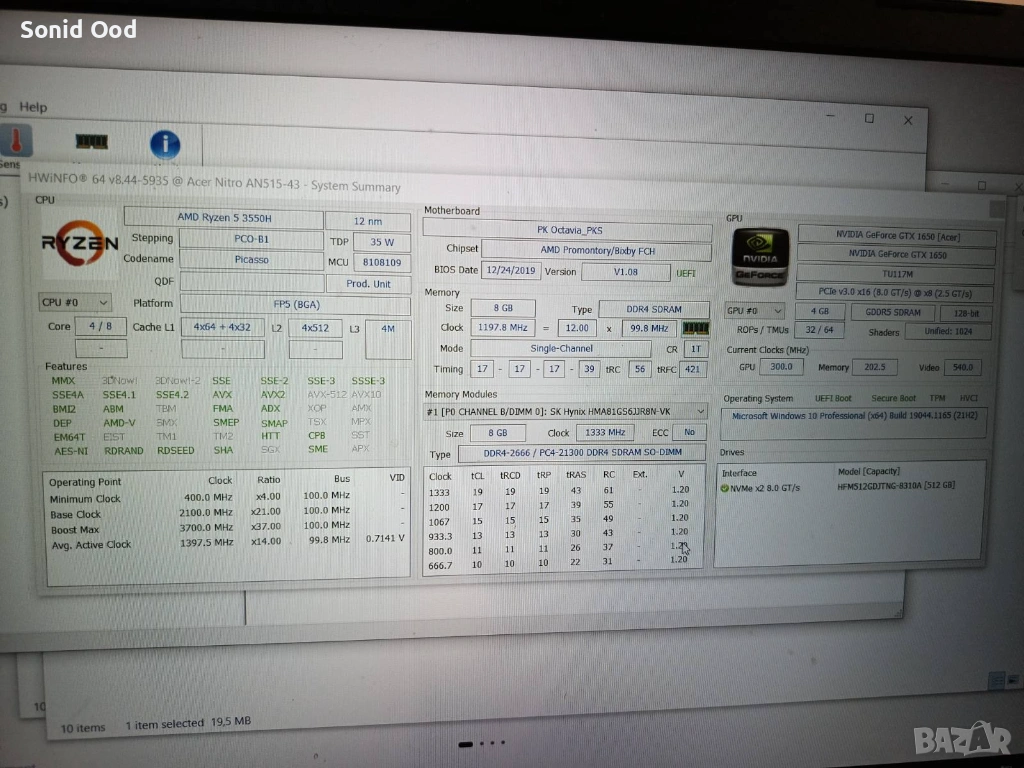Click the Secure Boot indicator
This screenshot has width=1024, height=768.
tap(892, 398)
